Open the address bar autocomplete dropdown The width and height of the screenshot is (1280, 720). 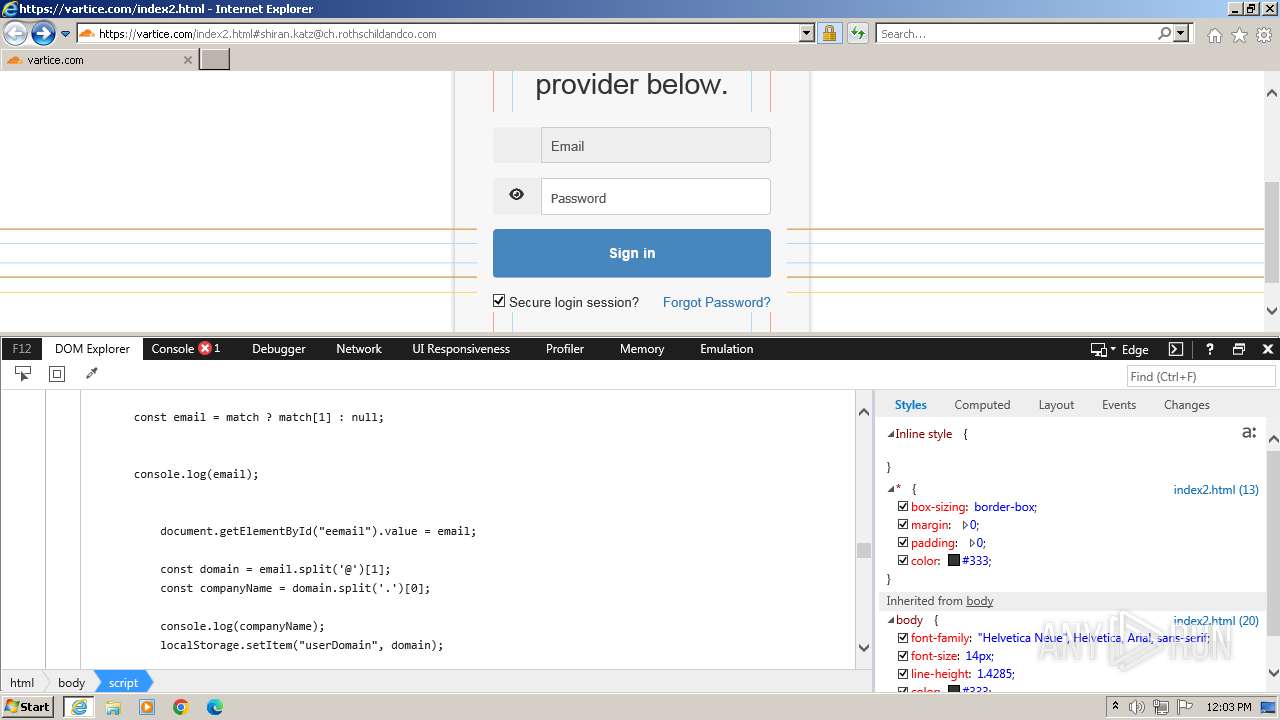(807, 34)
